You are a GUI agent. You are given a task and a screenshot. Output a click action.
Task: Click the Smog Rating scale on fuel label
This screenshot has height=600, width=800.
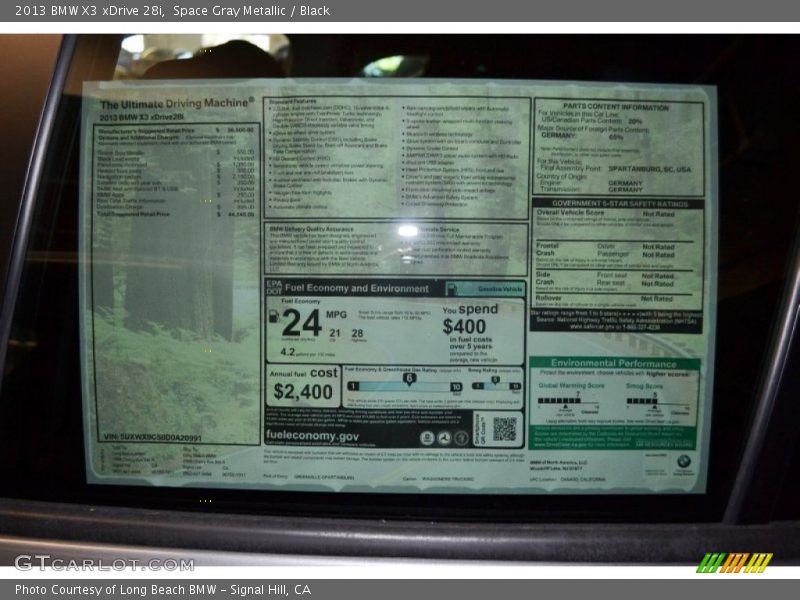point(496,382)
